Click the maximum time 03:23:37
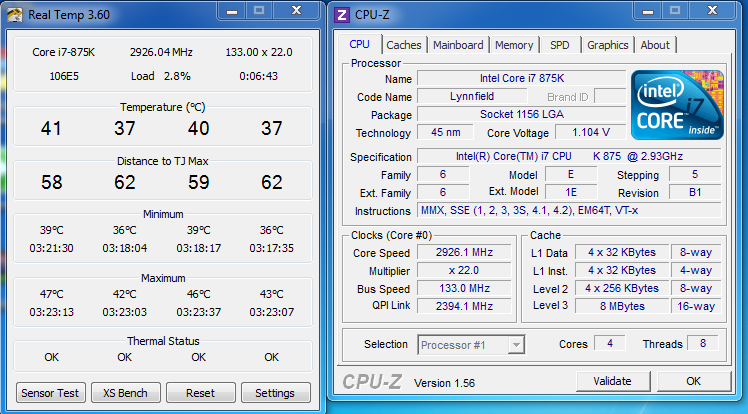748x414 pixels. 198,312
